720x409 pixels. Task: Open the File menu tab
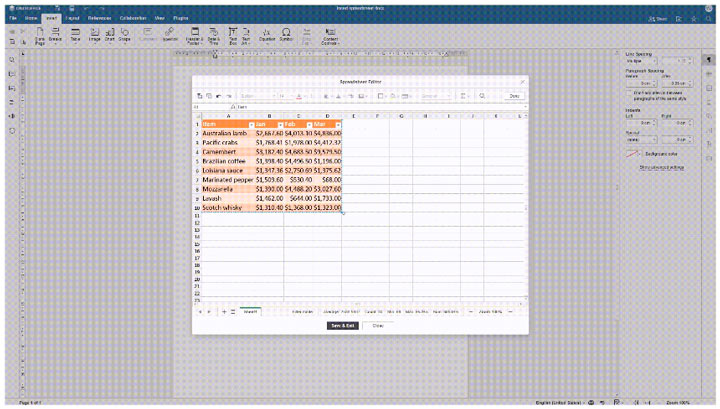[13, 18]
